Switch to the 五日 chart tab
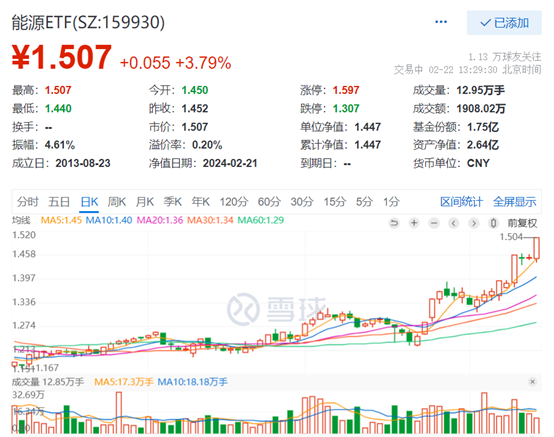The width and height of the screenshot is (554, 437). coord(59,202)
